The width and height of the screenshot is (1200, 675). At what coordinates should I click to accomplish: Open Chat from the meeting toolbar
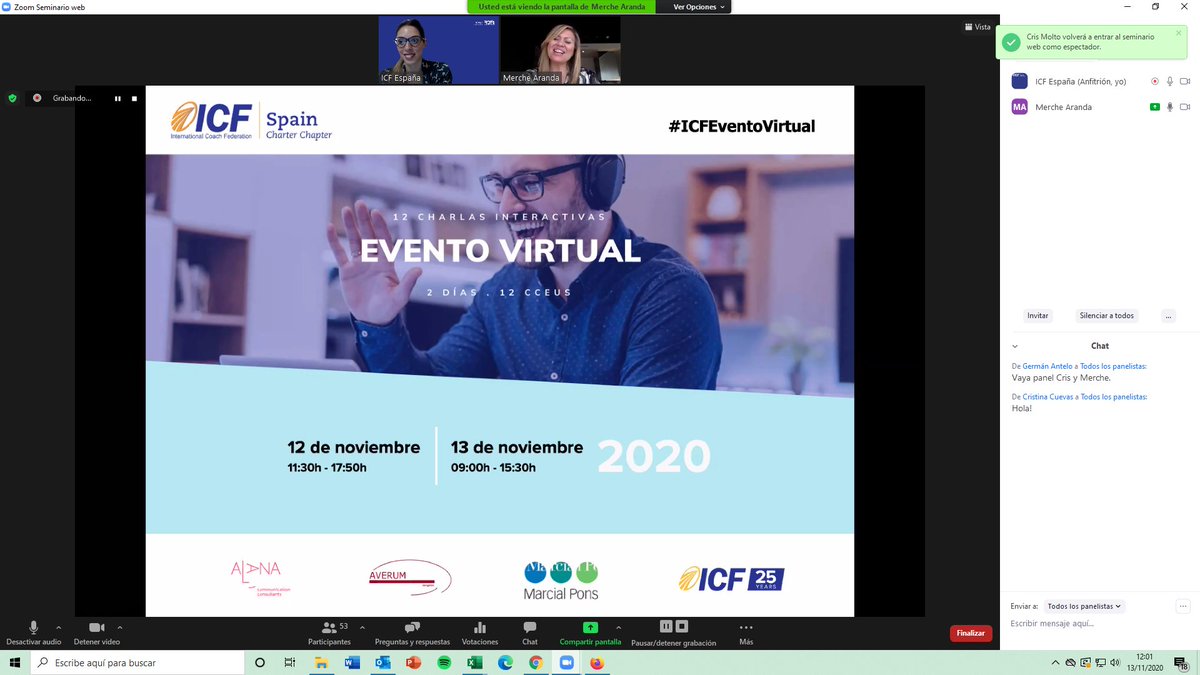pyautogui.click(x=529, y=632)
